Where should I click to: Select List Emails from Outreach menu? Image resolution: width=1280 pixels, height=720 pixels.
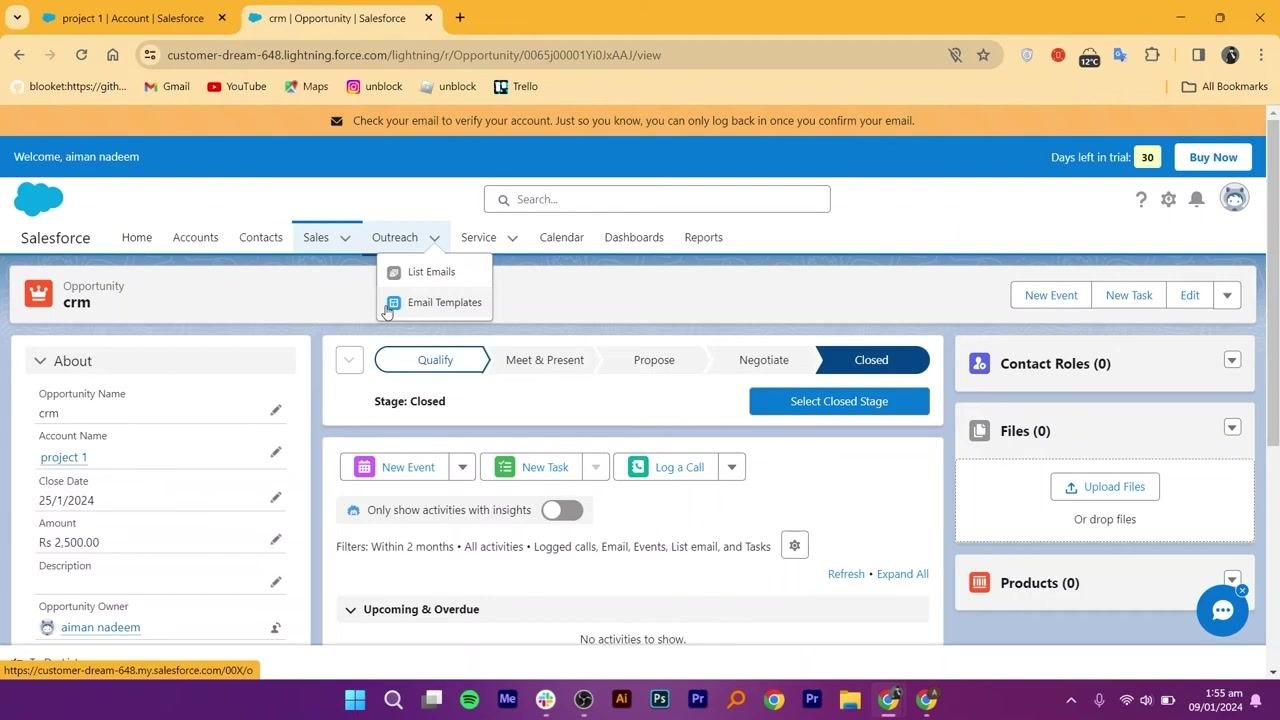point(431,272)
